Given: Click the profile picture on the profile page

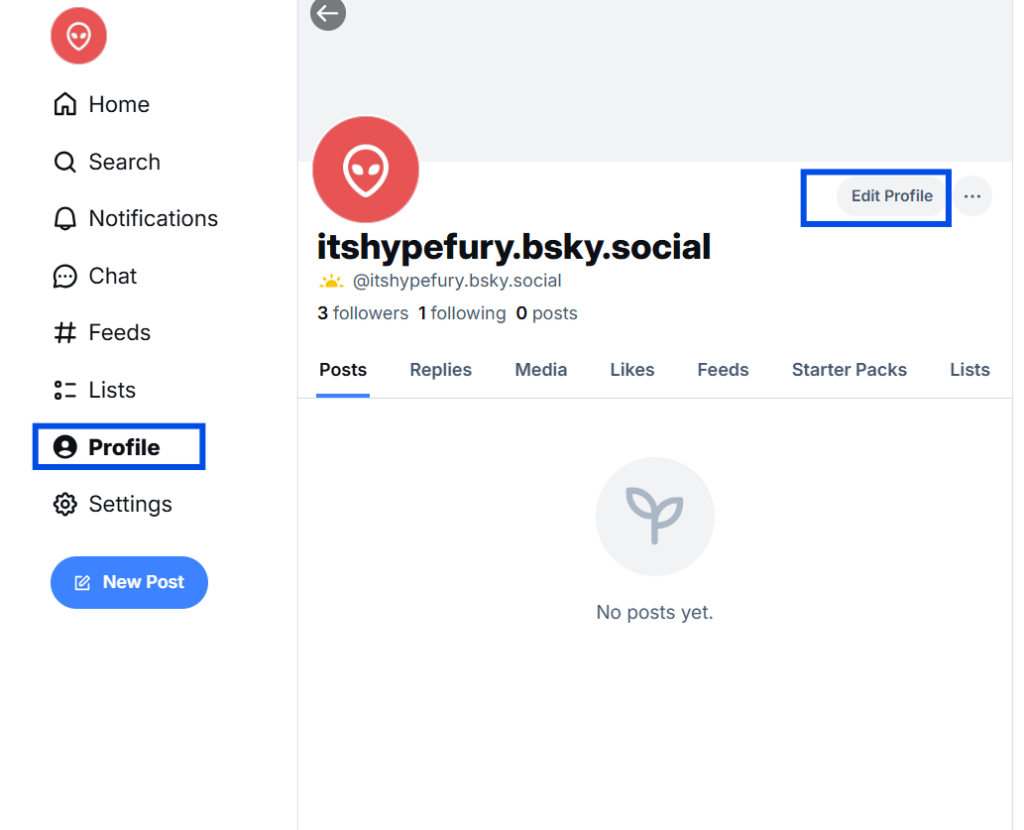Looking at the screenshot, I should pyautogui.click(x=365, y=169).
